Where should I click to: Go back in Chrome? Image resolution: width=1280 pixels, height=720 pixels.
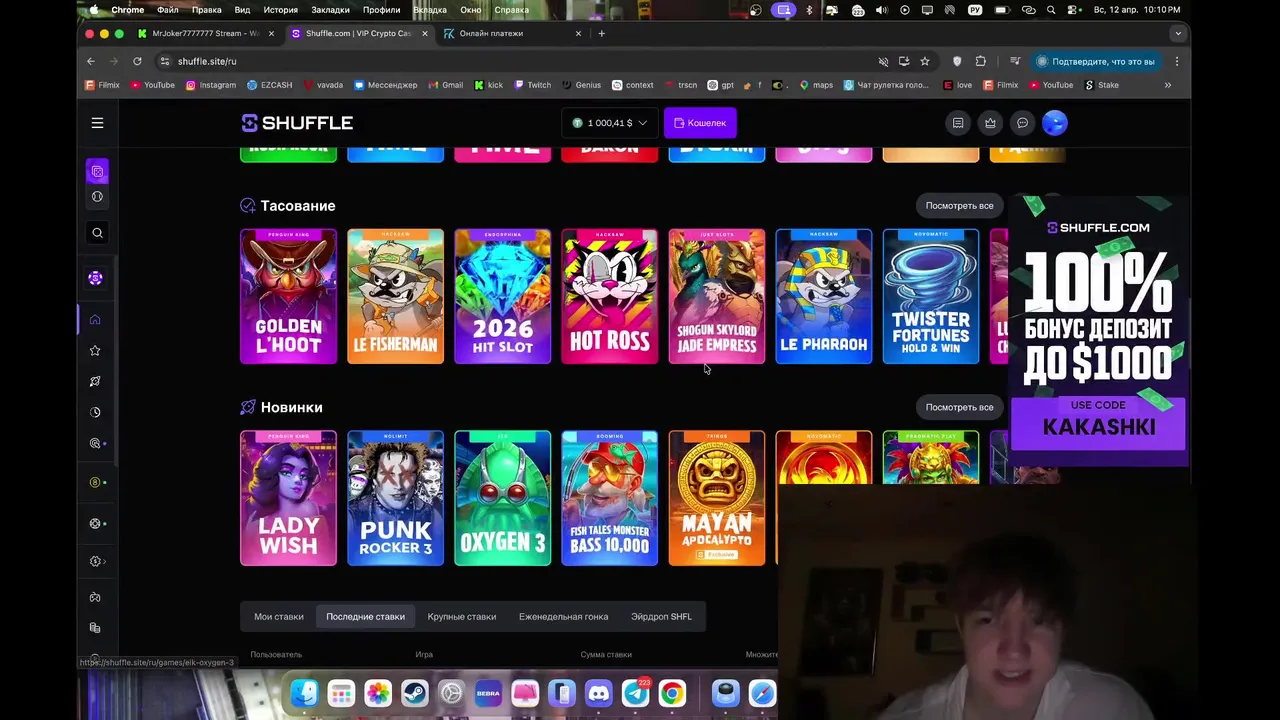[x=90, y=61]
